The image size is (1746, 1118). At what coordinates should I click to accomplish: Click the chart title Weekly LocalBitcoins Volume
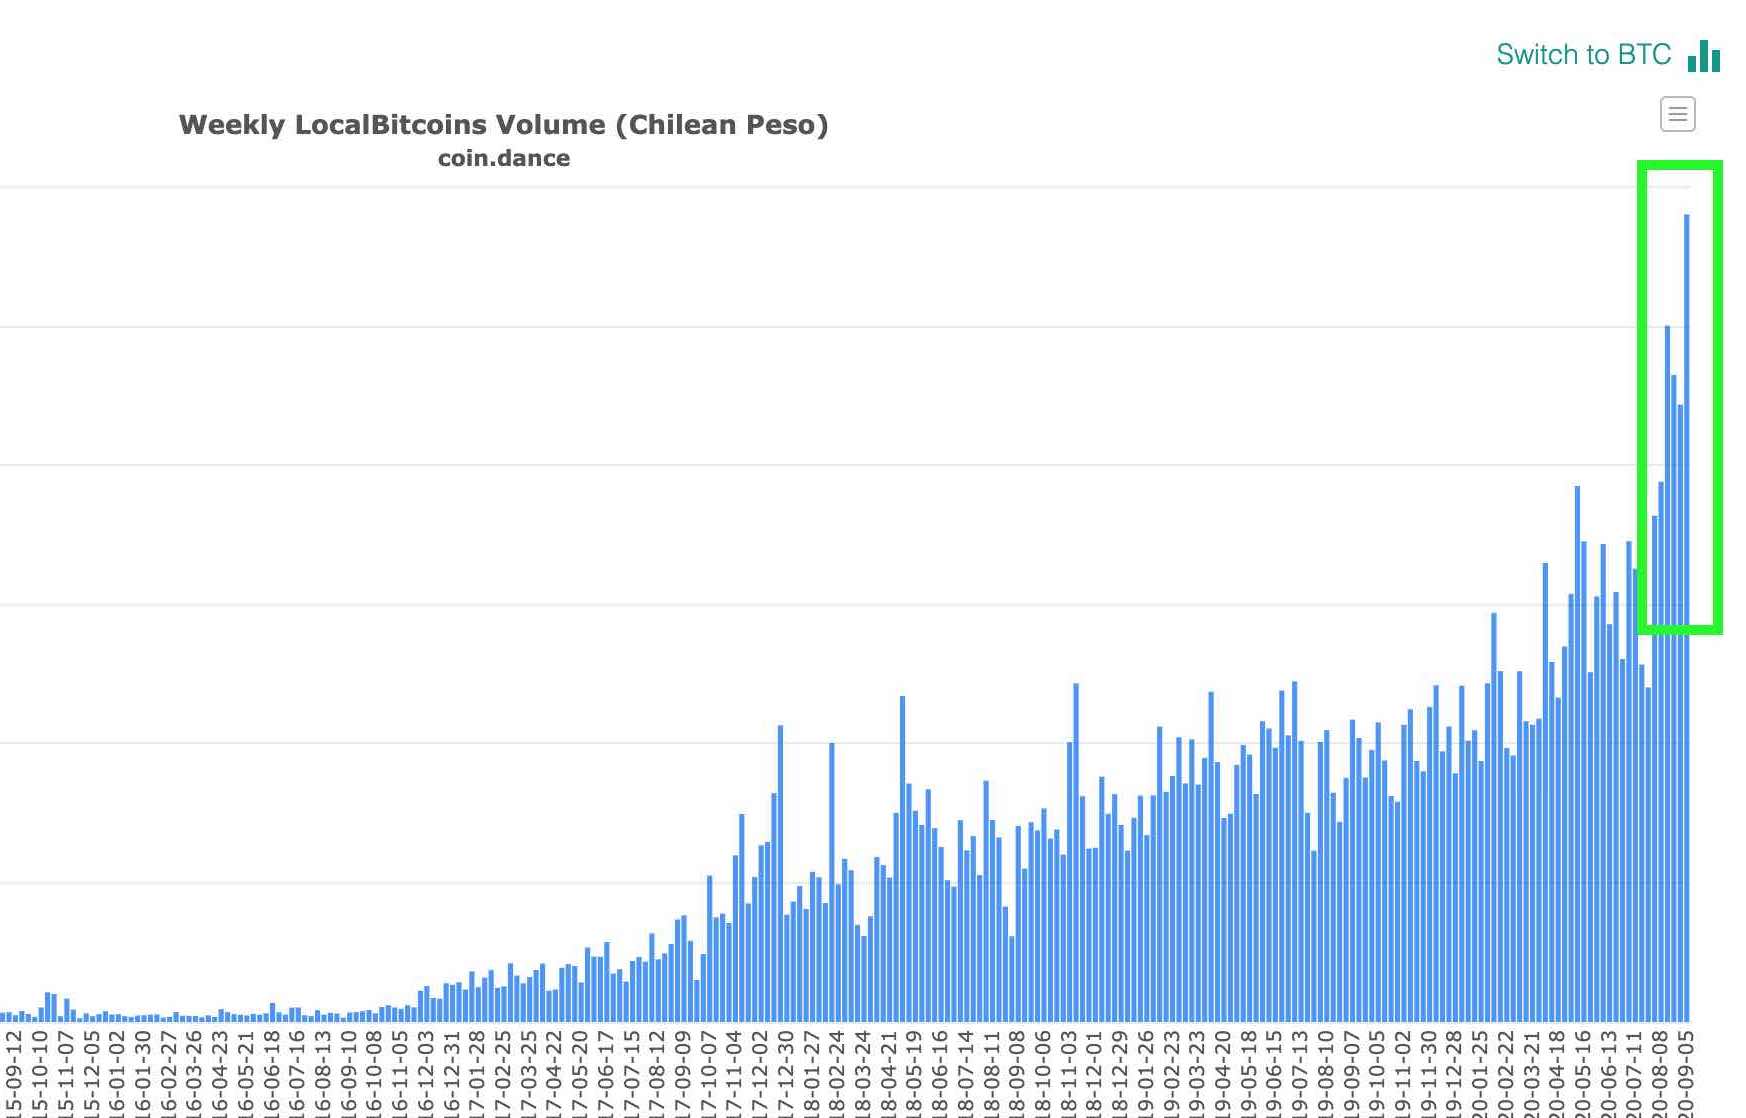(x=503, y=125)
